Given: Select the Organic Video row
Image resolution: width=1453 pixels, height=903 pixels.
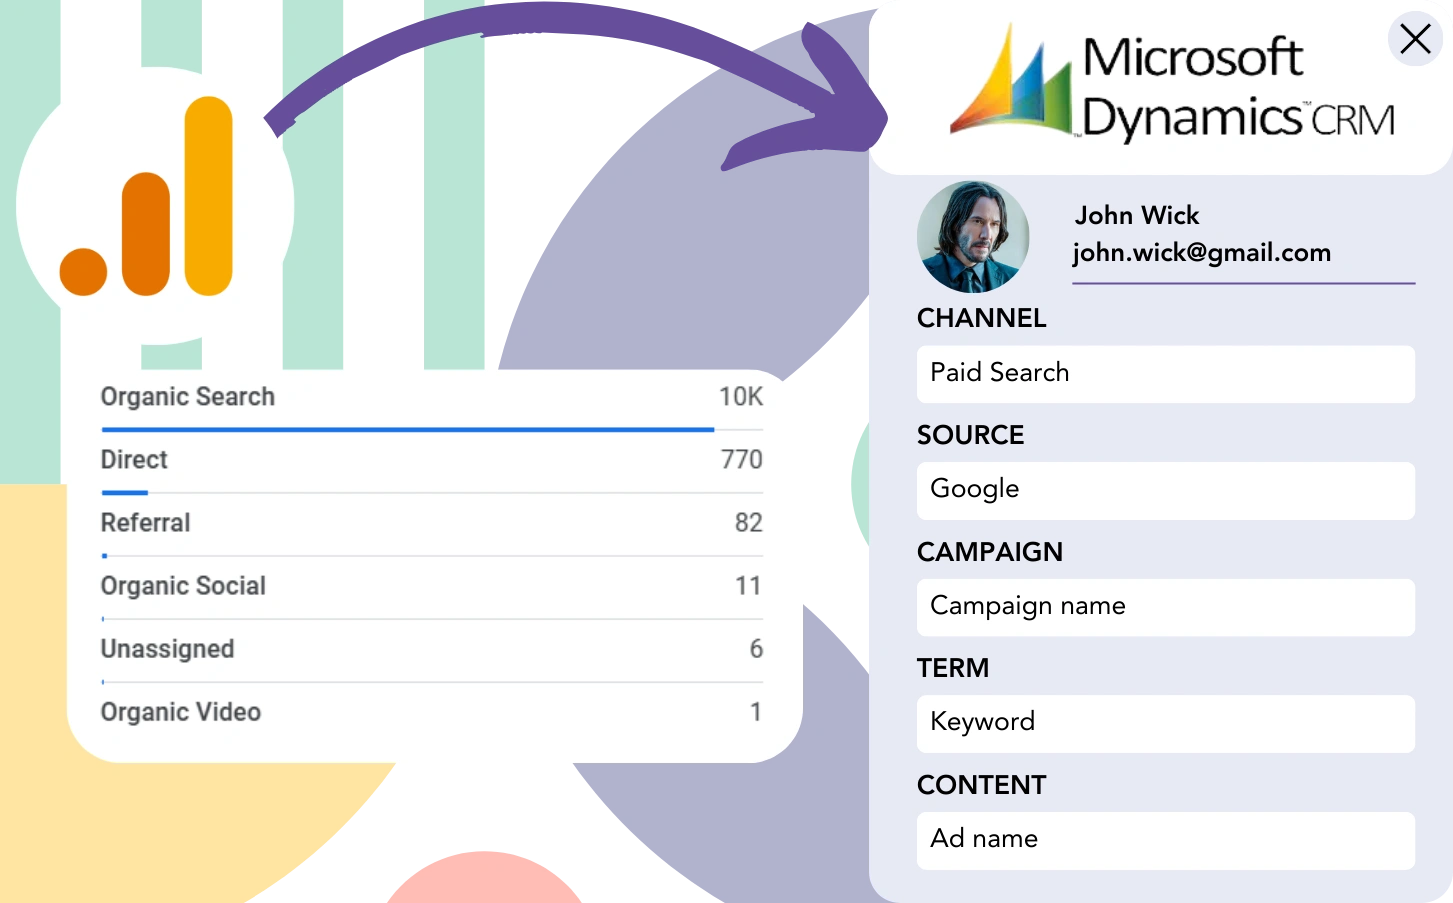Looking at the screenshot, I should (x=432, y=712).
